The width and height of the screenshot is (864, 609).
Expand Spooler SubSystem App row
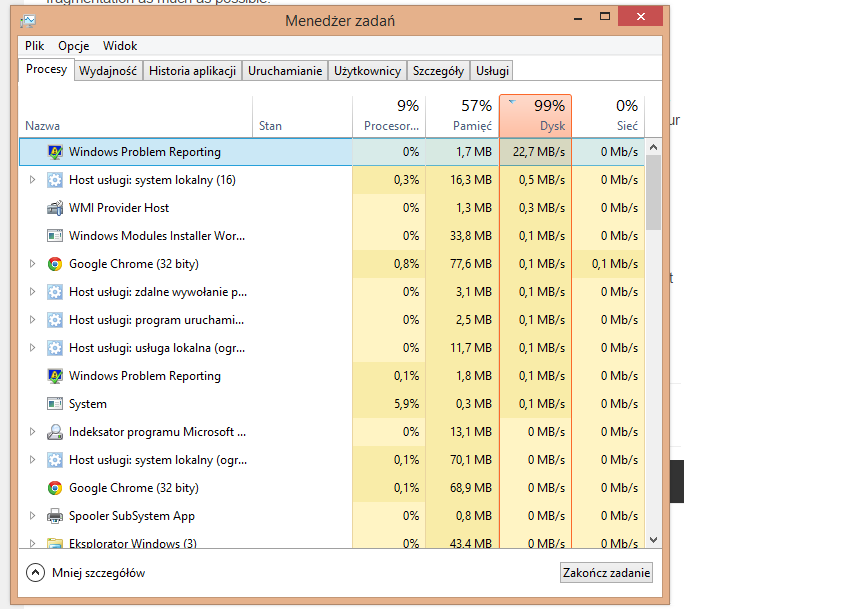click(33, 516)
